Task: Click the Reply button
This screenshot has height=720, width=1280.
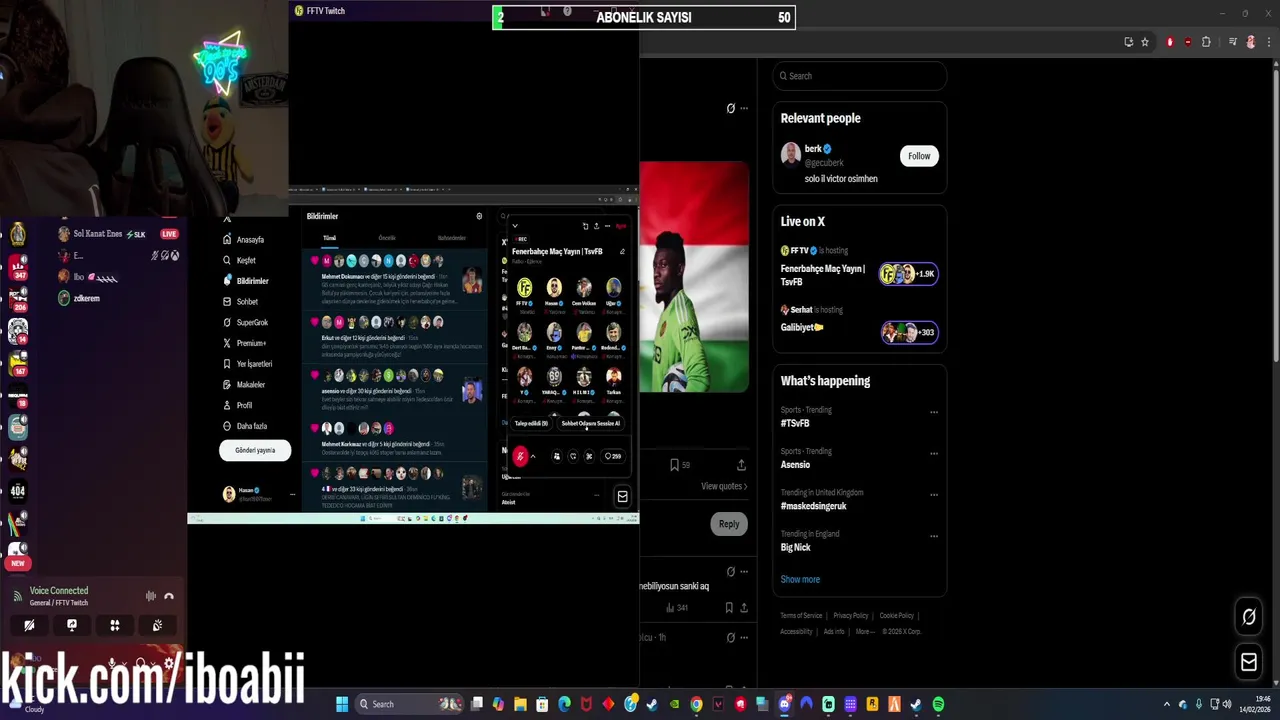Action: [729, 524]
